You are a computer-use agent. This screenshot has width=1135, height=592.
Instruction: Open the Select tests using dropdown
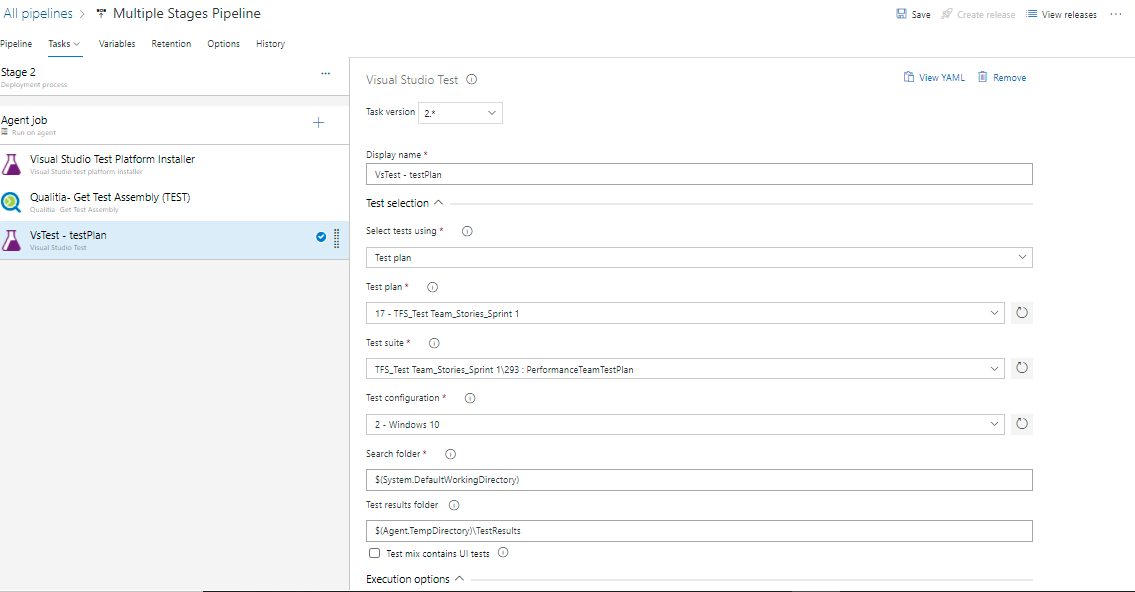698,258
